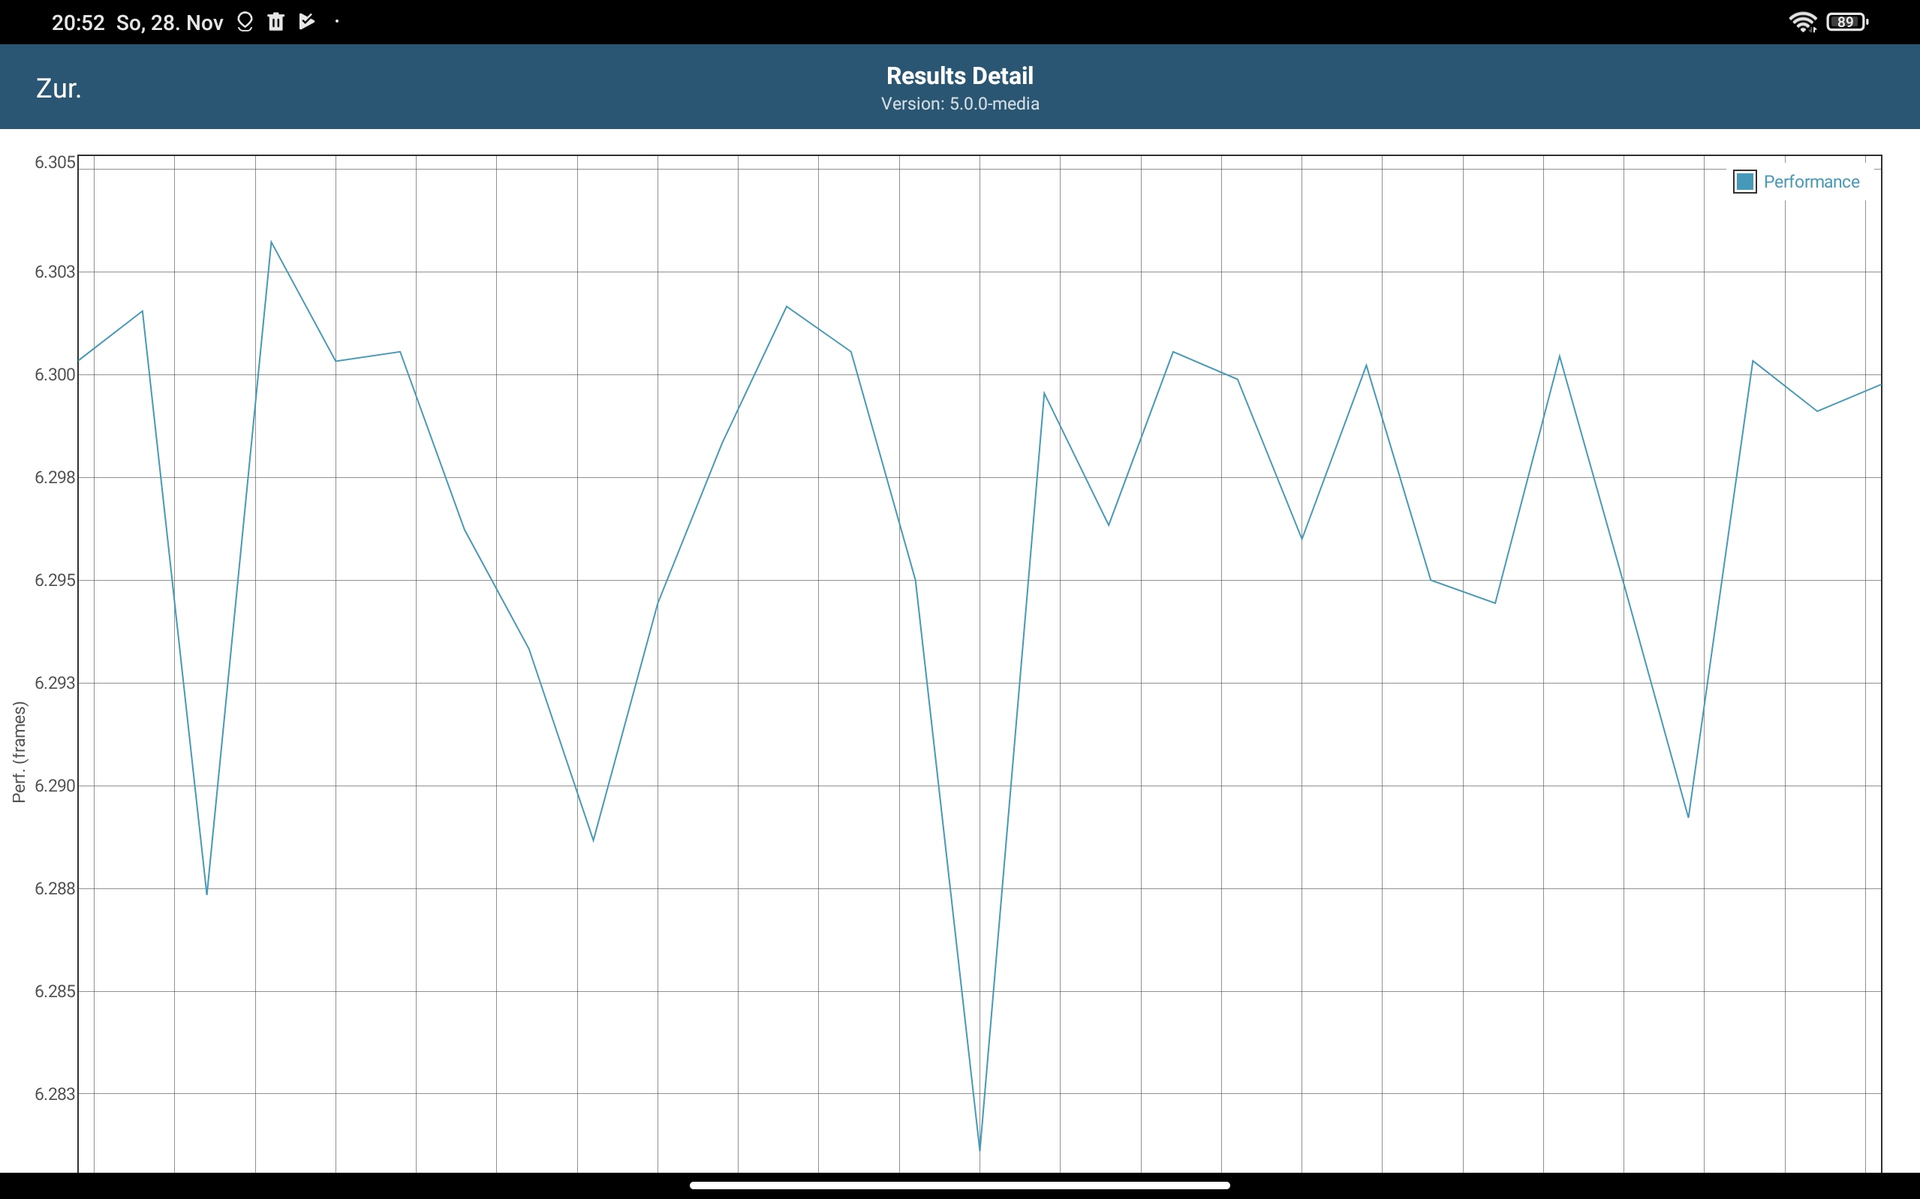Tap the battery 89 indicator
Image resolution: width=1920 pixels, height=1199 pixels.
pos(1846,21)
